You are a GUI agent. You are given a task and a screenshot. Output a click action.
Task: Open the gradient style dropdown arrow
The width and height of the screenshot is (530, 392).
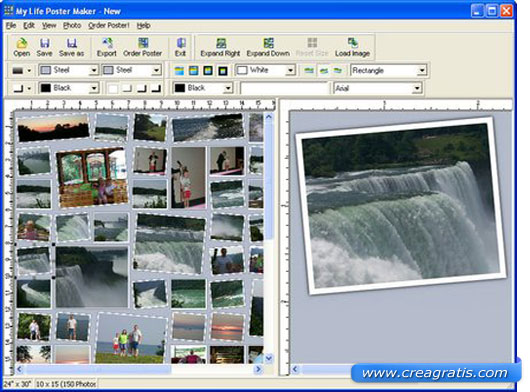pyautogui.click(x=29, y=70)
